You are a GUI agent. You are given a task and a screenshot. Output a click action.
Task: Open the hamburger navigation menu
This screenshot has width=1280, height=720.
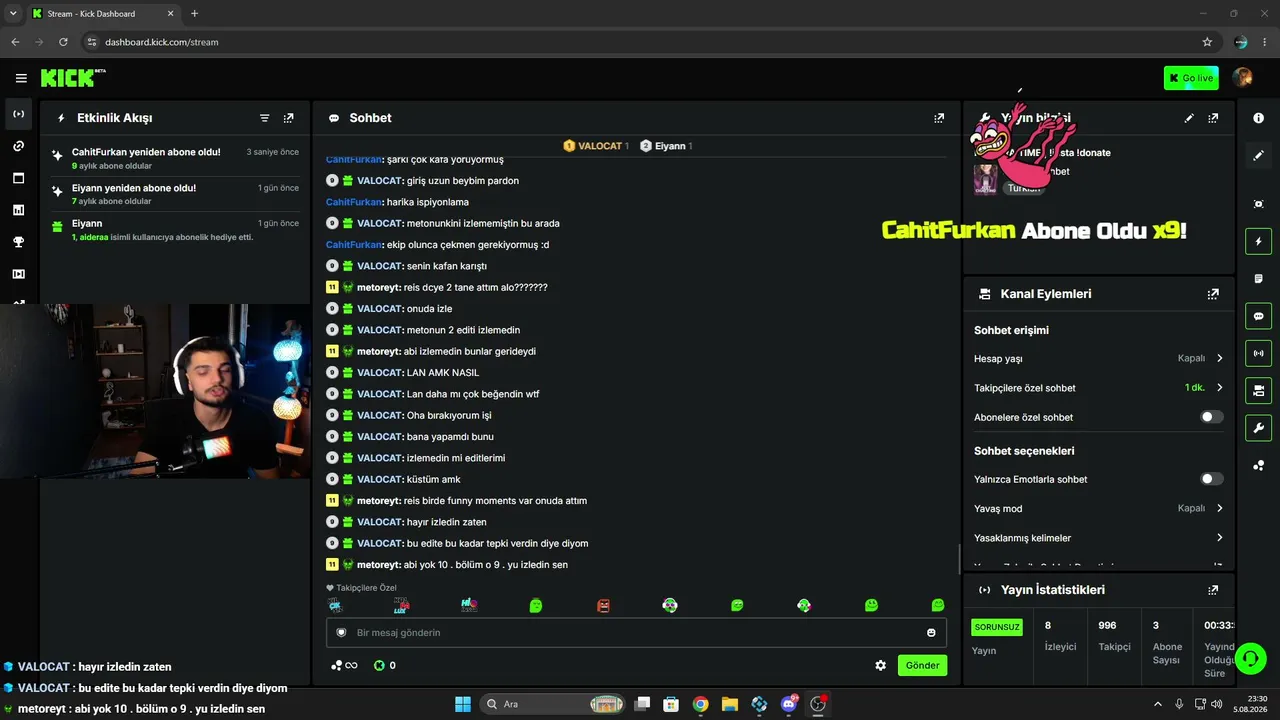[21, 78]
